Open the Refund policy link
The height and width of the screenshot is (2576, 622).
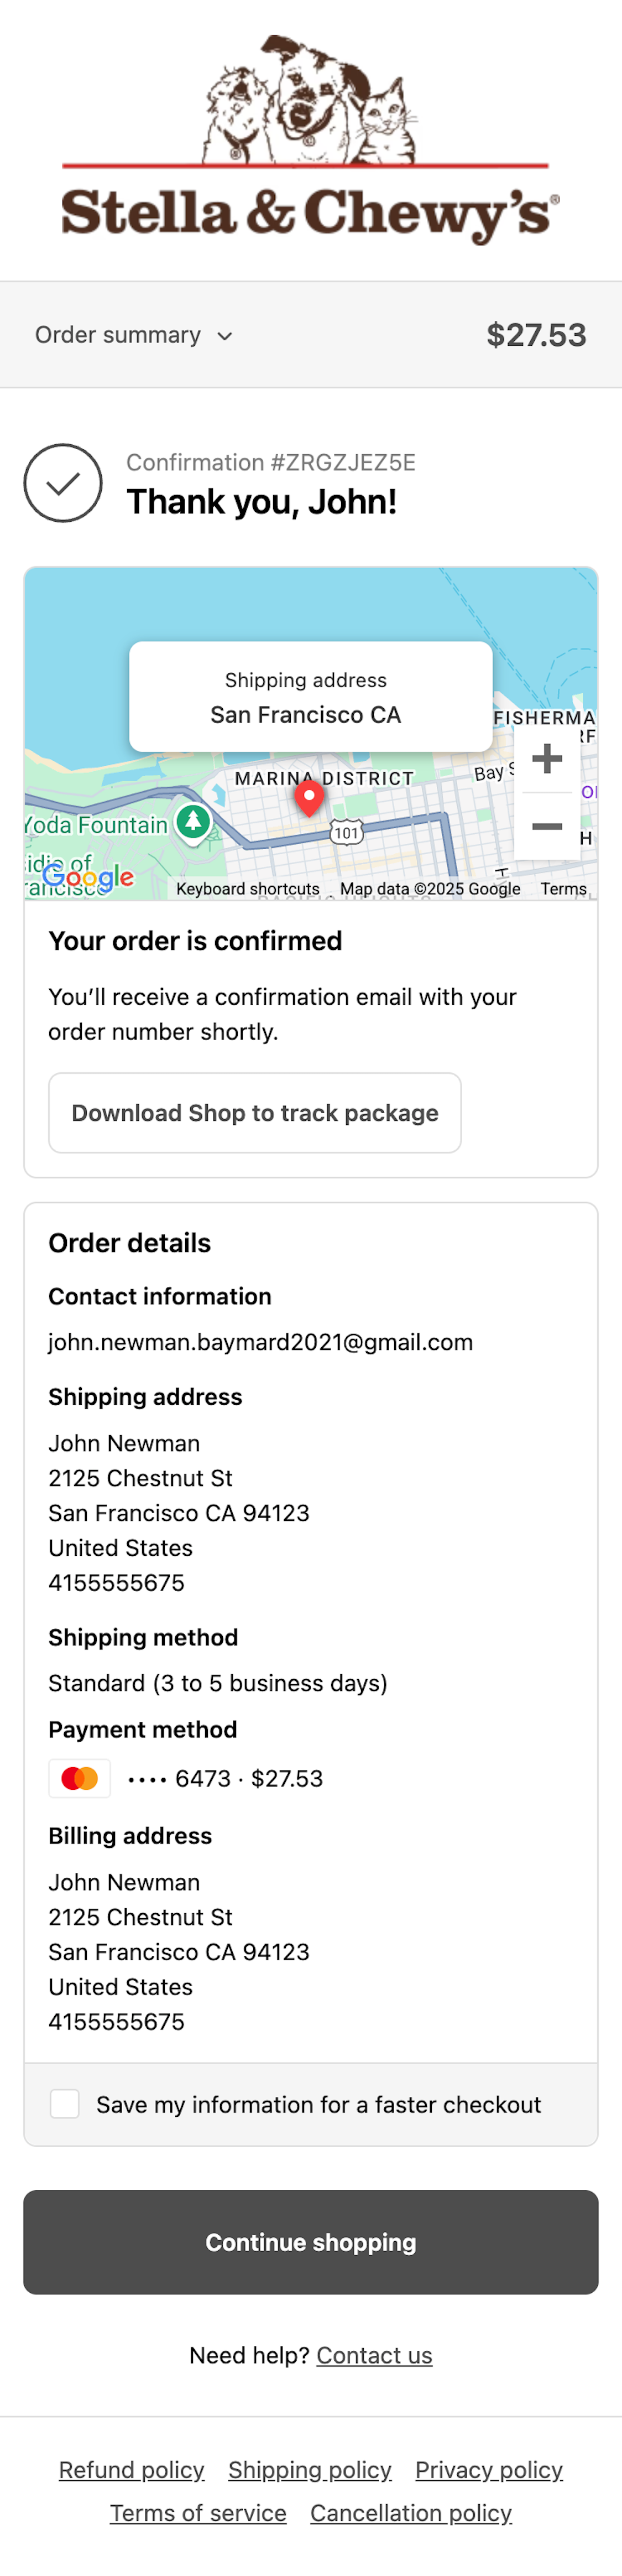131,2470
